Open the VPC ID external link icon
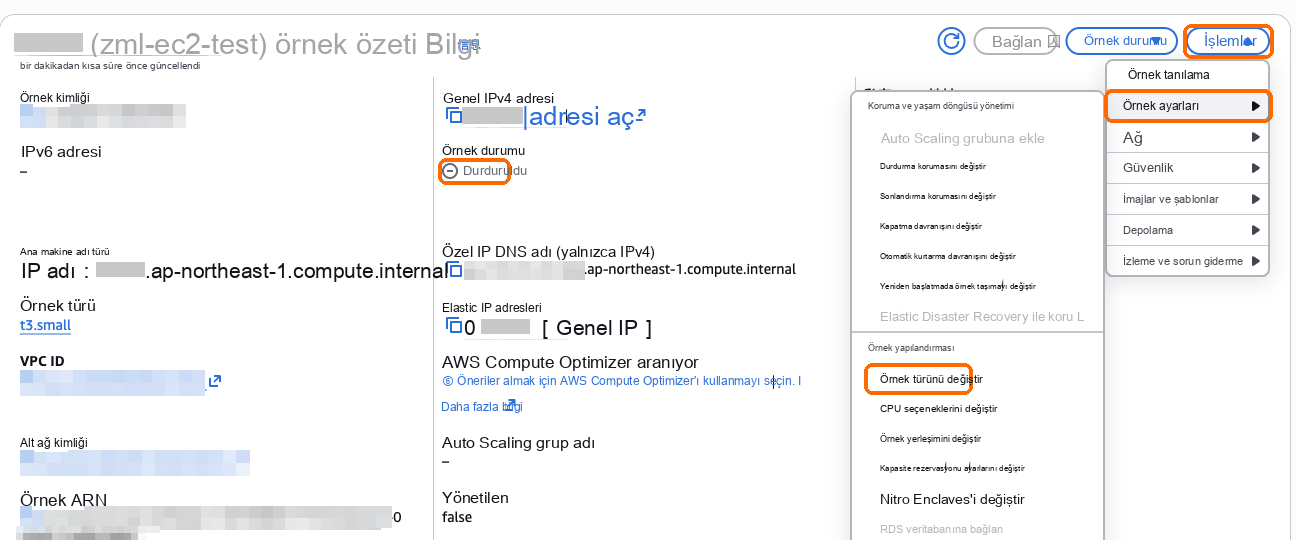 214,381
